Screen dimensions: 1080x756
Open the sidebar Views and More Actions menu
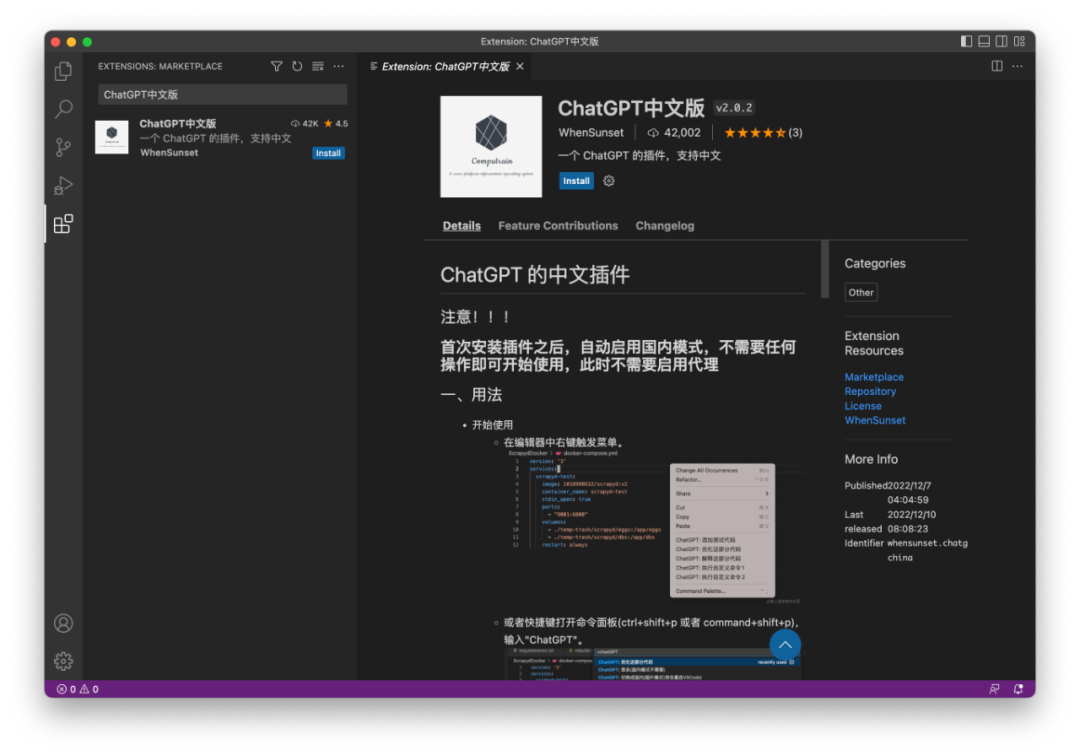[339, 66]
